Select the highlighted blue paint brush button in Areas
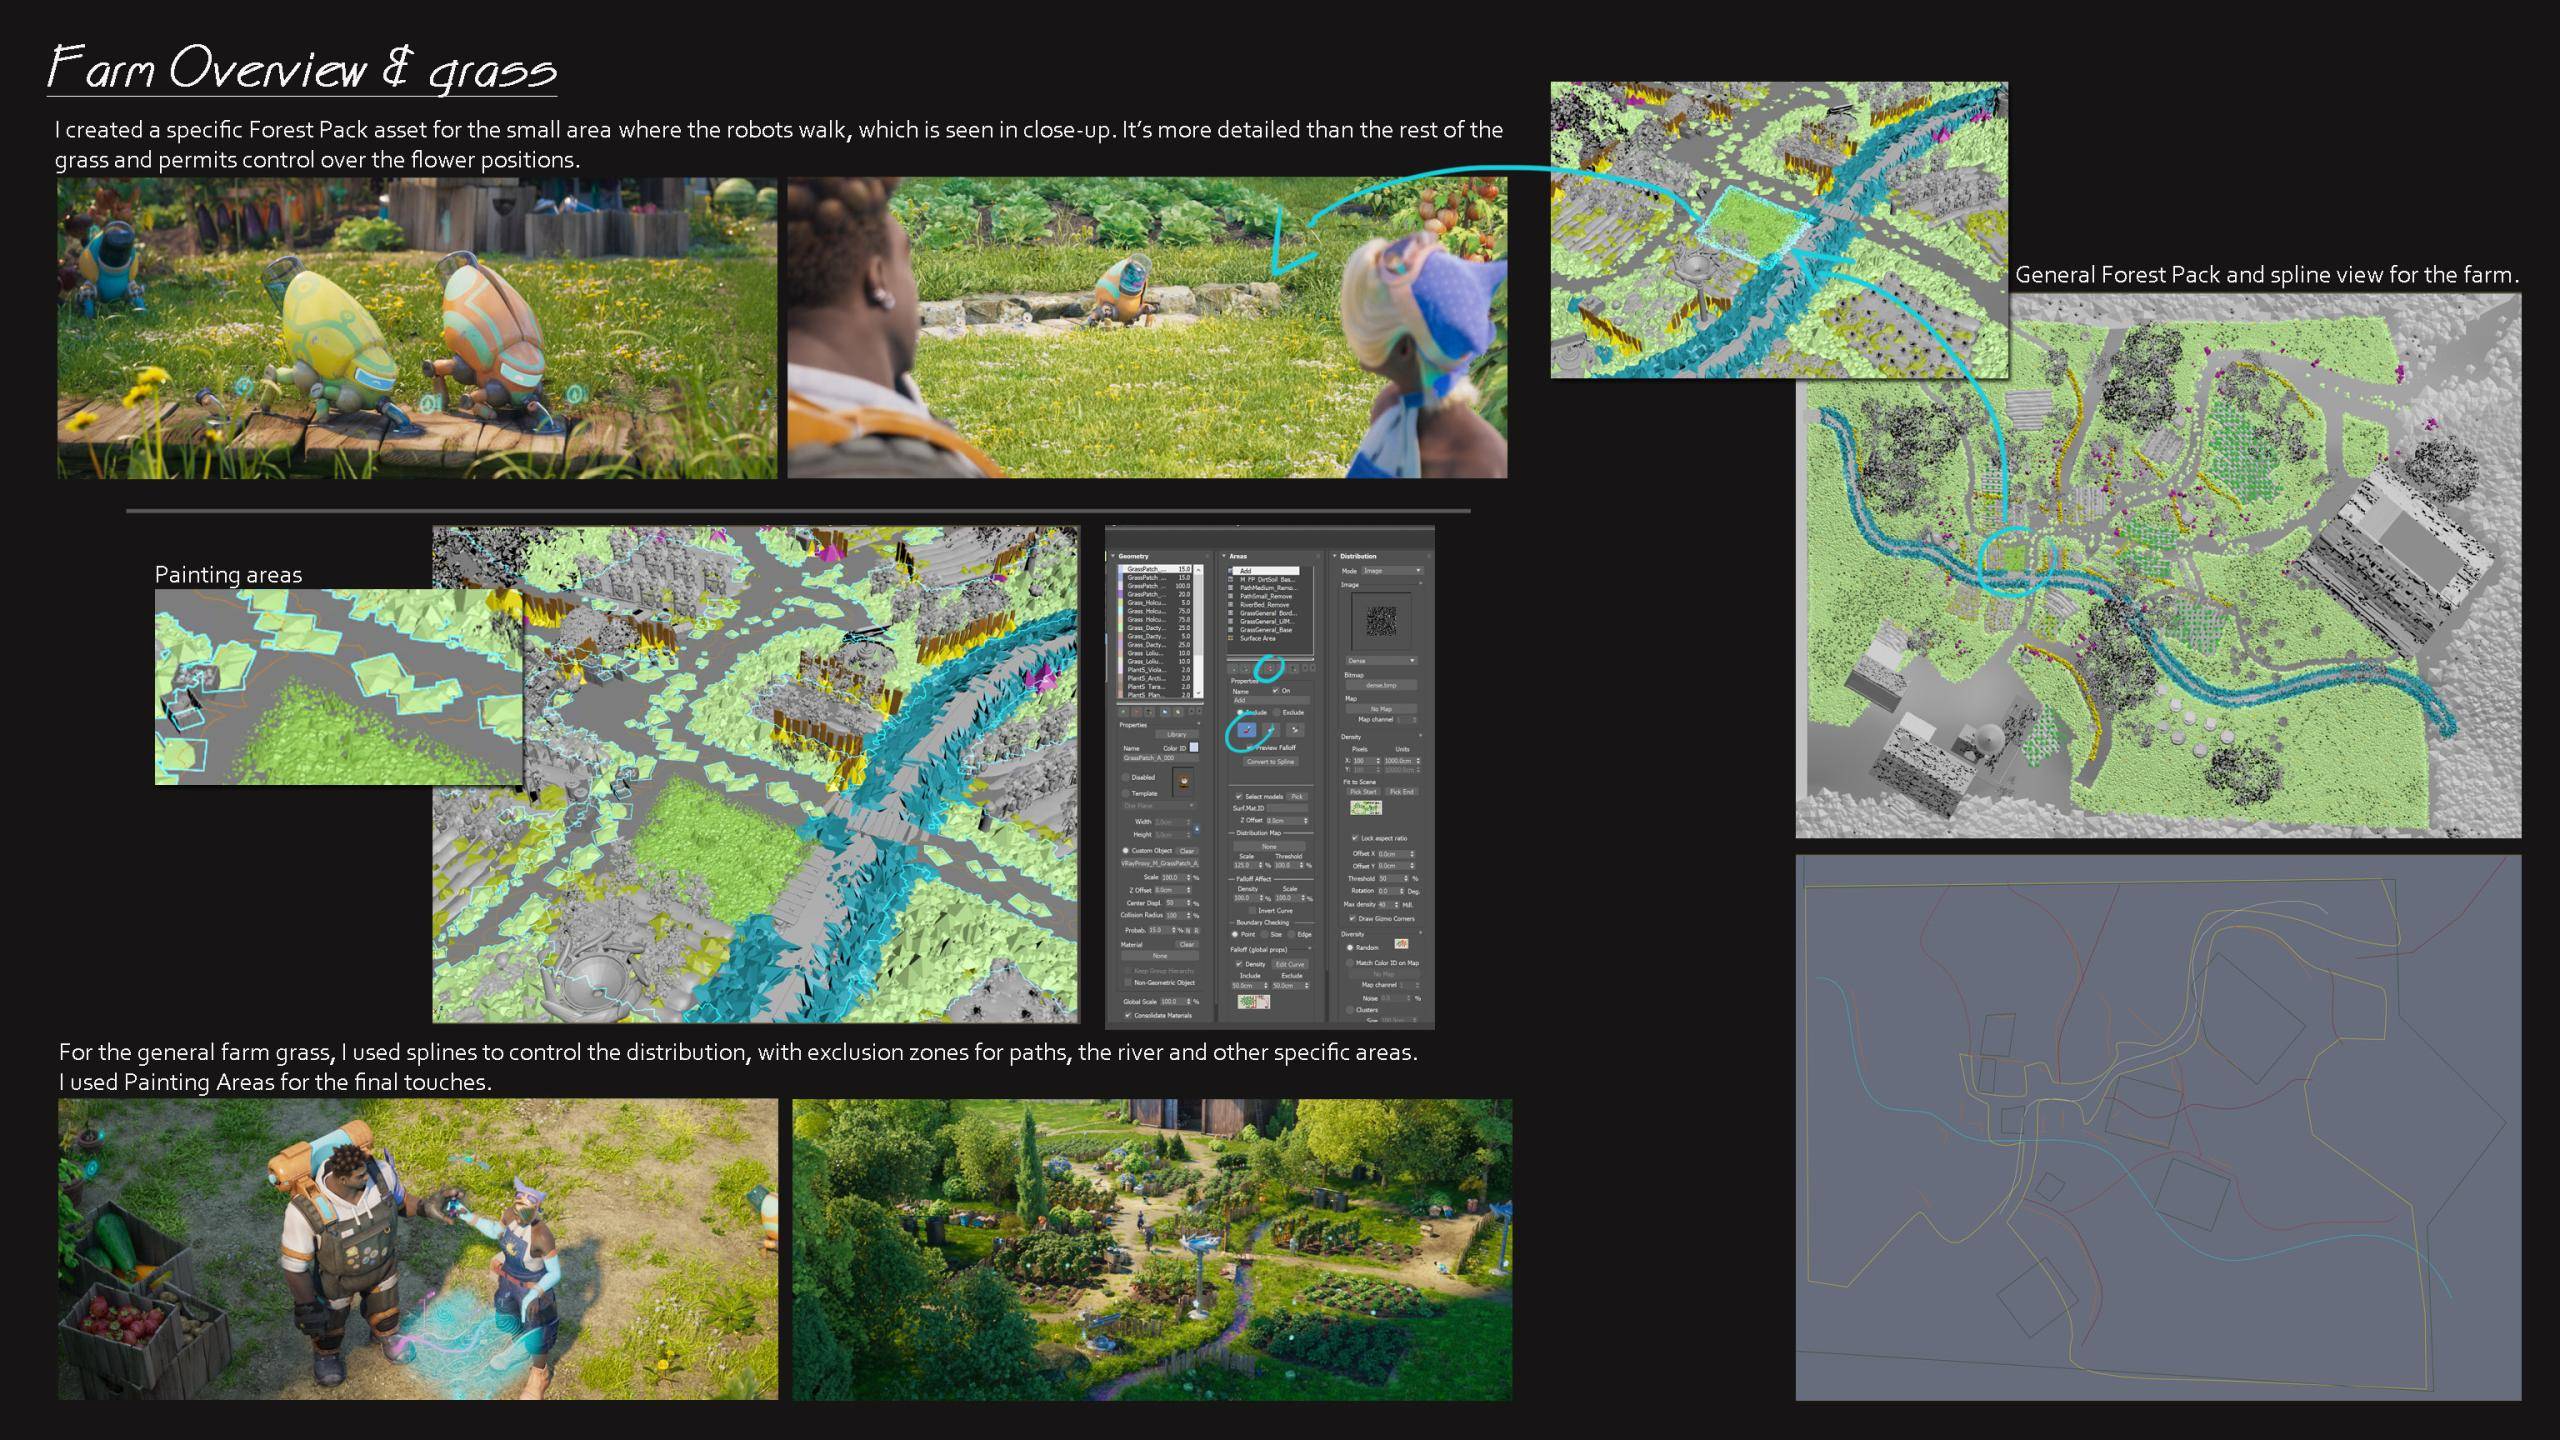The width and height of the screenshot is (2560, 1440). point(1246,730)
